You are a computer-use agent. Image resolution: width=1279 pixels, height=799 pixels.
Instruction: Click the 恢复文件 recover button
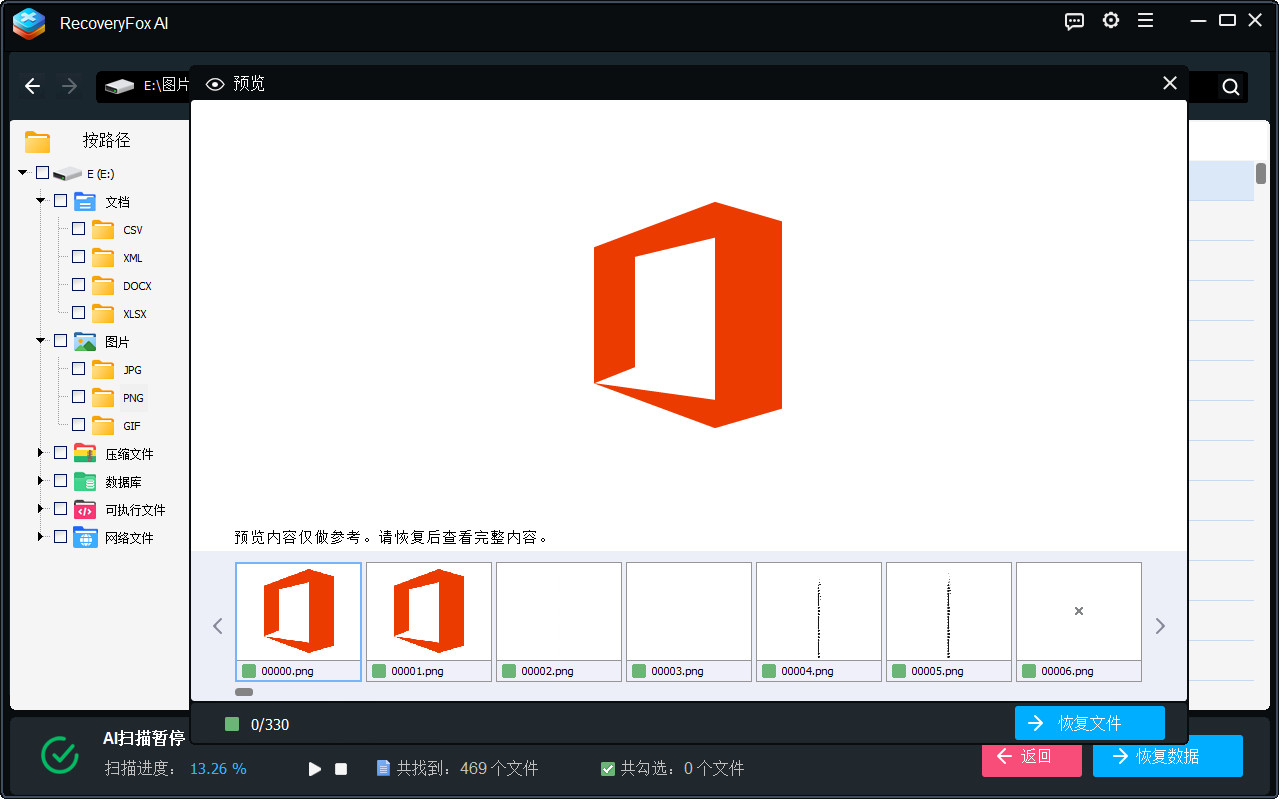point(1089,723)
